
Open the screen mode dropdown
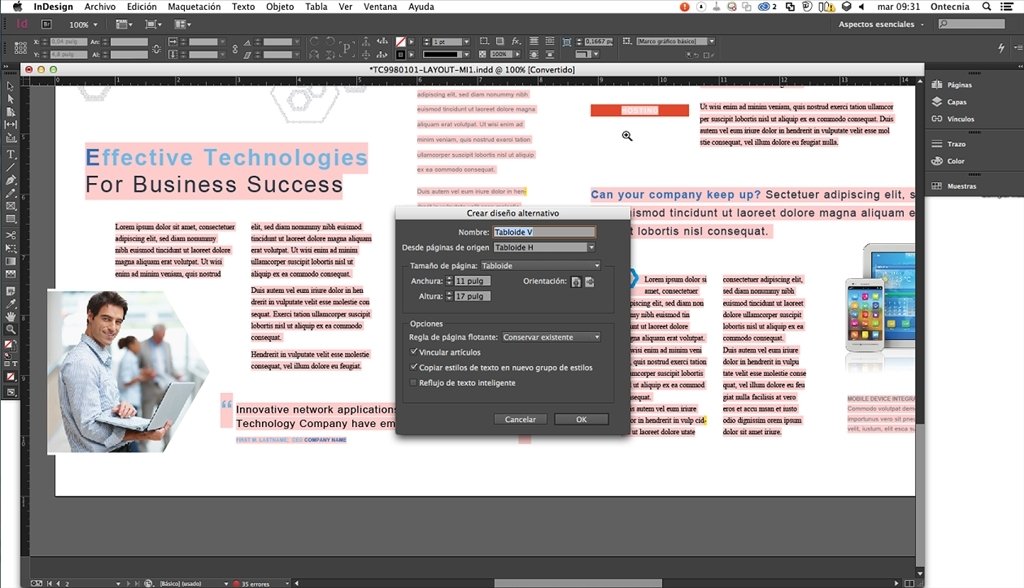pyautogui.click(x=153, y=24)
